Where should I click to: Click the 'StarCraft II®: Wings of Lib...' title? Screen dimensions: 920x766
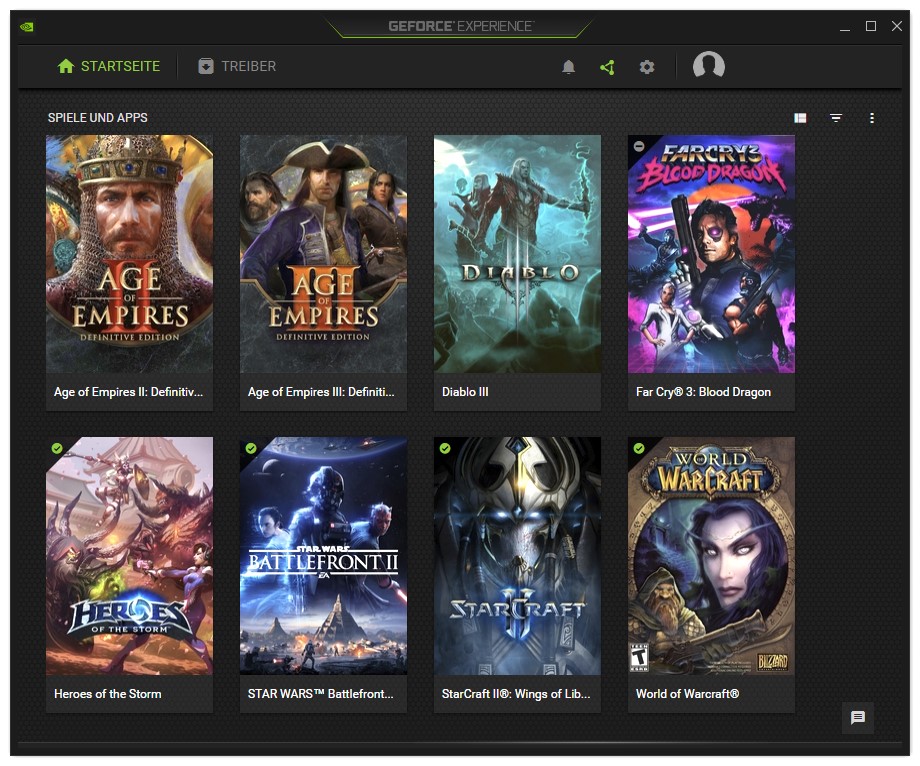(x=516, y=694)
